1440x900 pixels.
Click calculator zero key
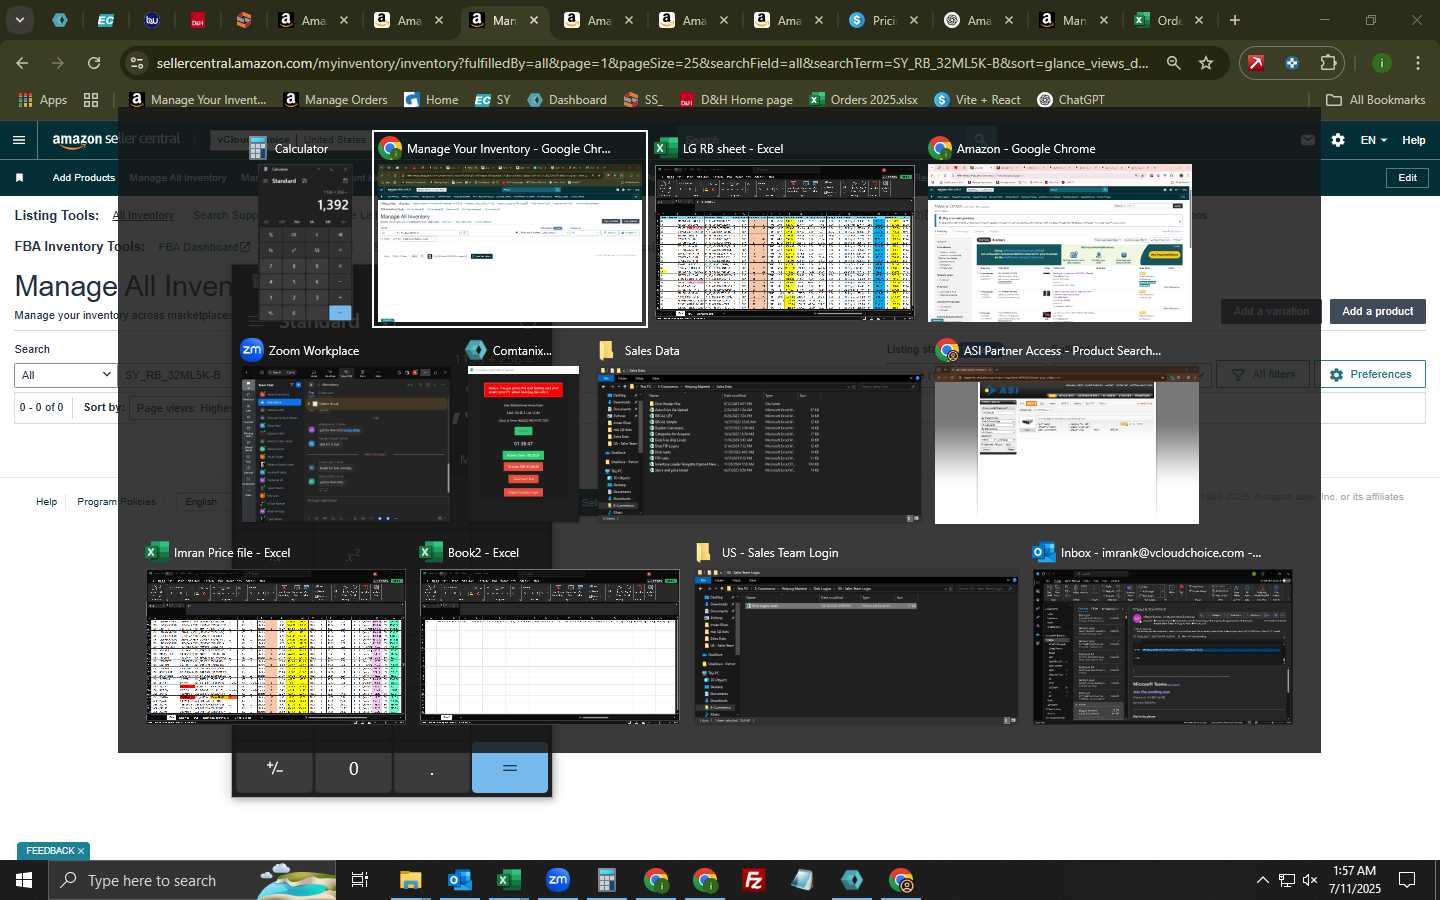pyautogui.click(x=353, y=768)
